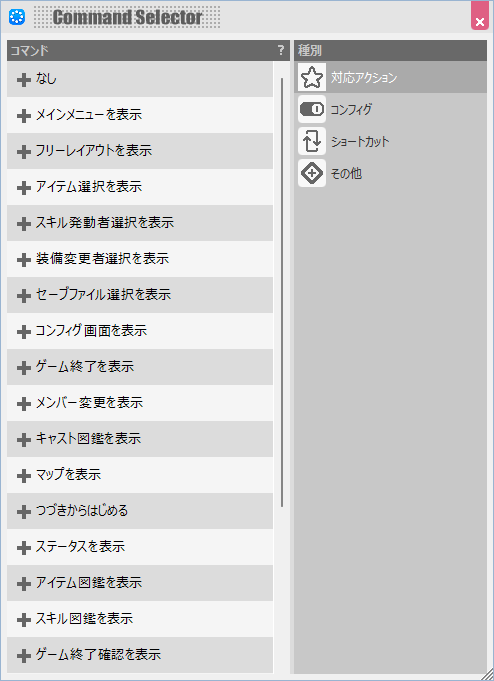Click the command list vertical scrollbar

click(x=282, y=292)
